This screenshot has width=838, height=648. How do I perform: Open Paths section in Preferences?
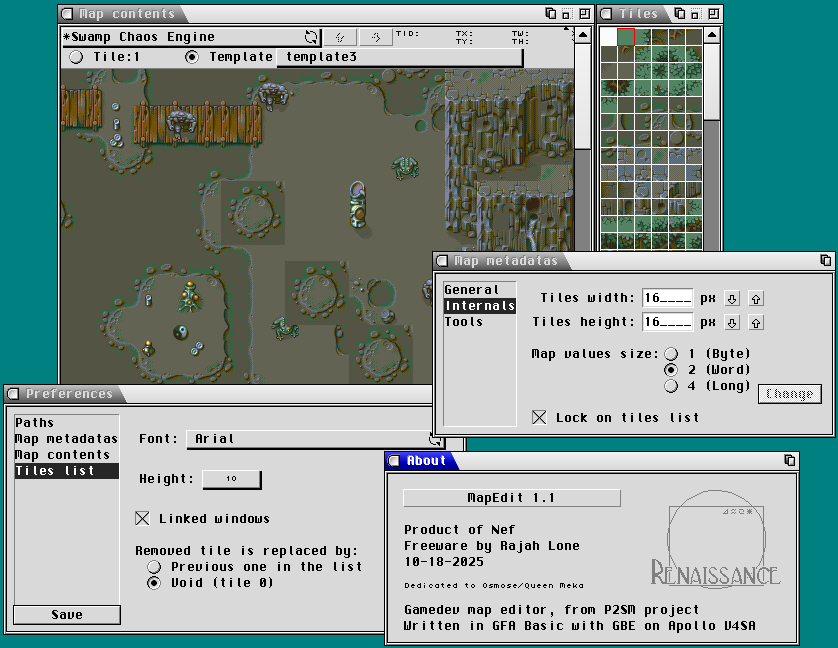[35, 423]
